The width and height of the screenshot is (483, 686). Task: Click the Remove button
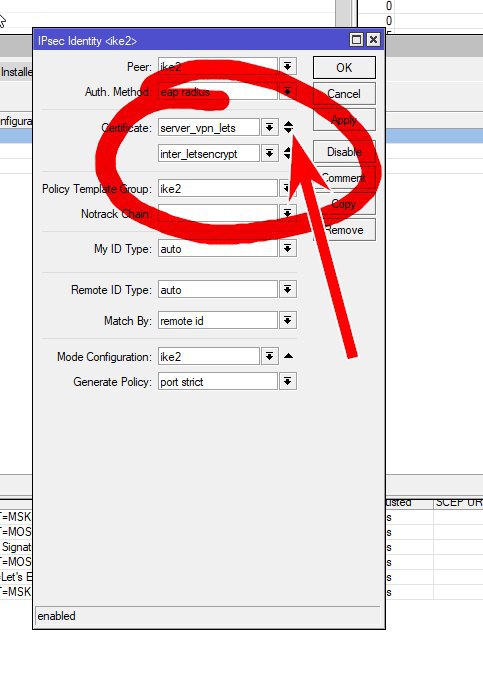[344, 230]
